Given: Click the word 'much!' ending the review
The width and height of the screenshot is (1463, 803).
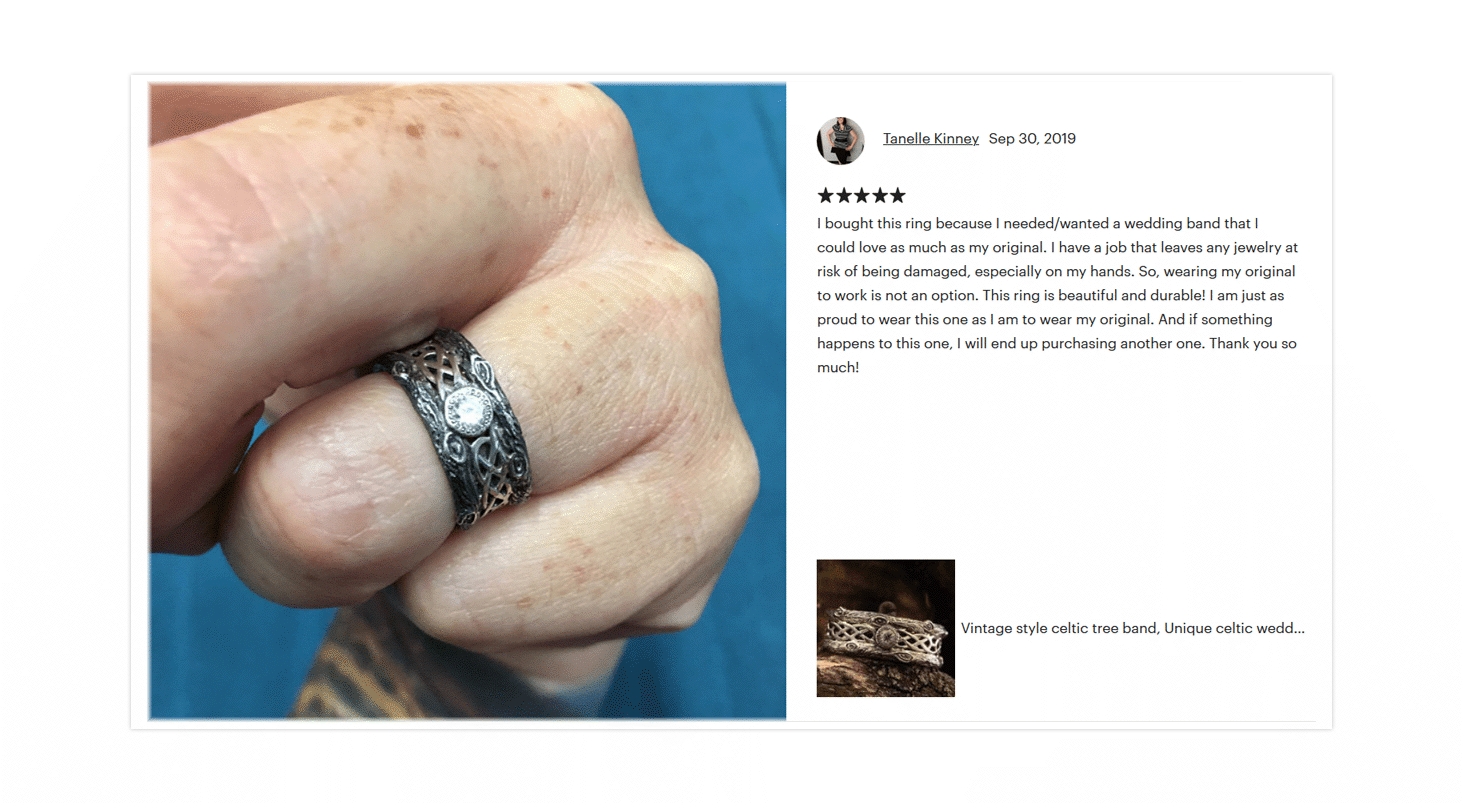Looking at the screenshot, I should [838, 367].
